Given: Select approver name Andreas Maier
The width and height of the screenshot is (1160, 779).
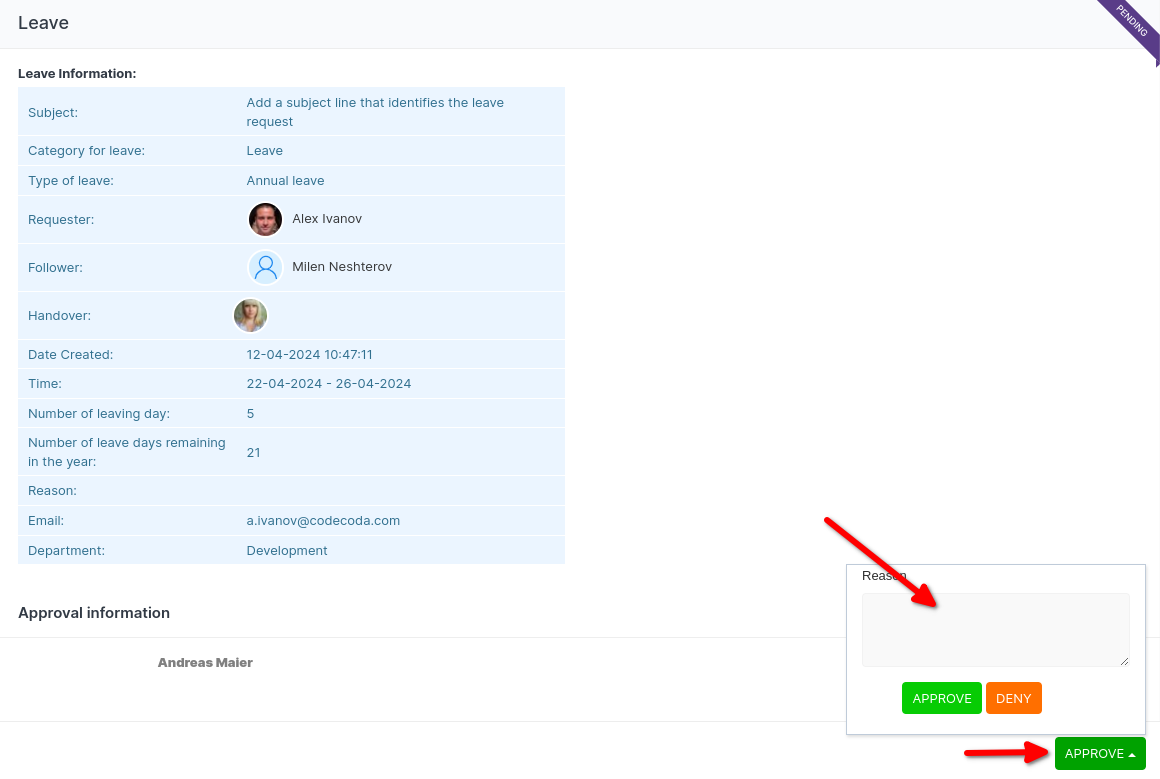Looking at the screenshot, I should (205, 663).
